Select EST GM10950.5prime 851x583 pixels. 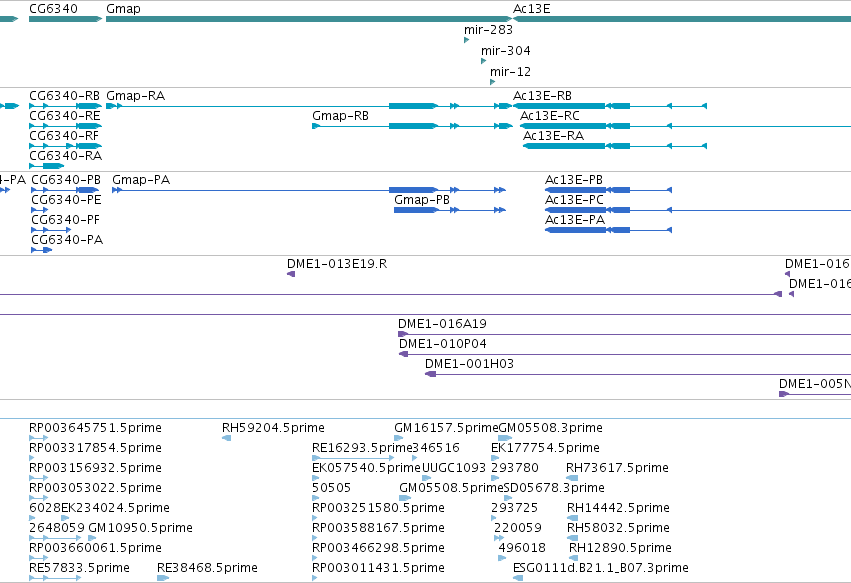[140, 529]
